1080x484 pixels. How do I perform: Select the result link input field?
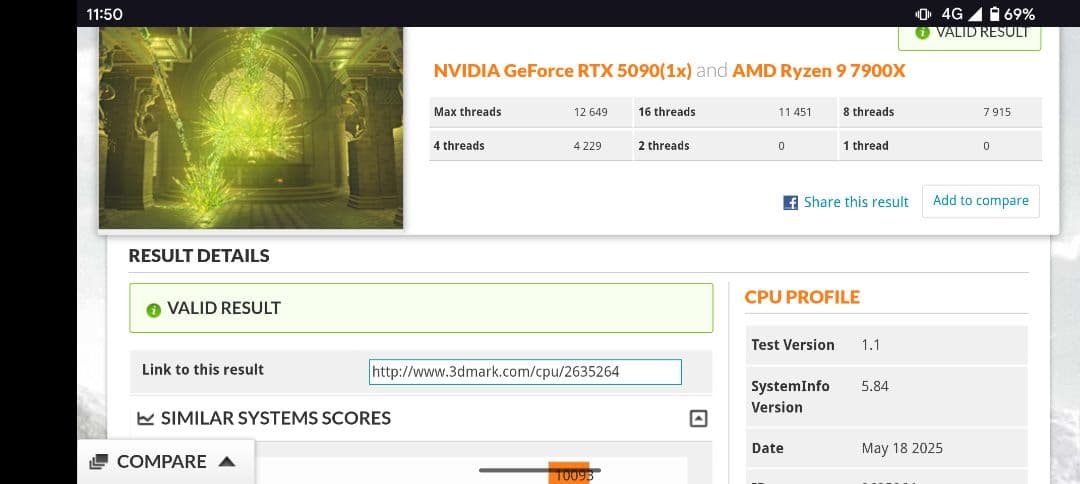pyautogui.click(x=525, y=372)
